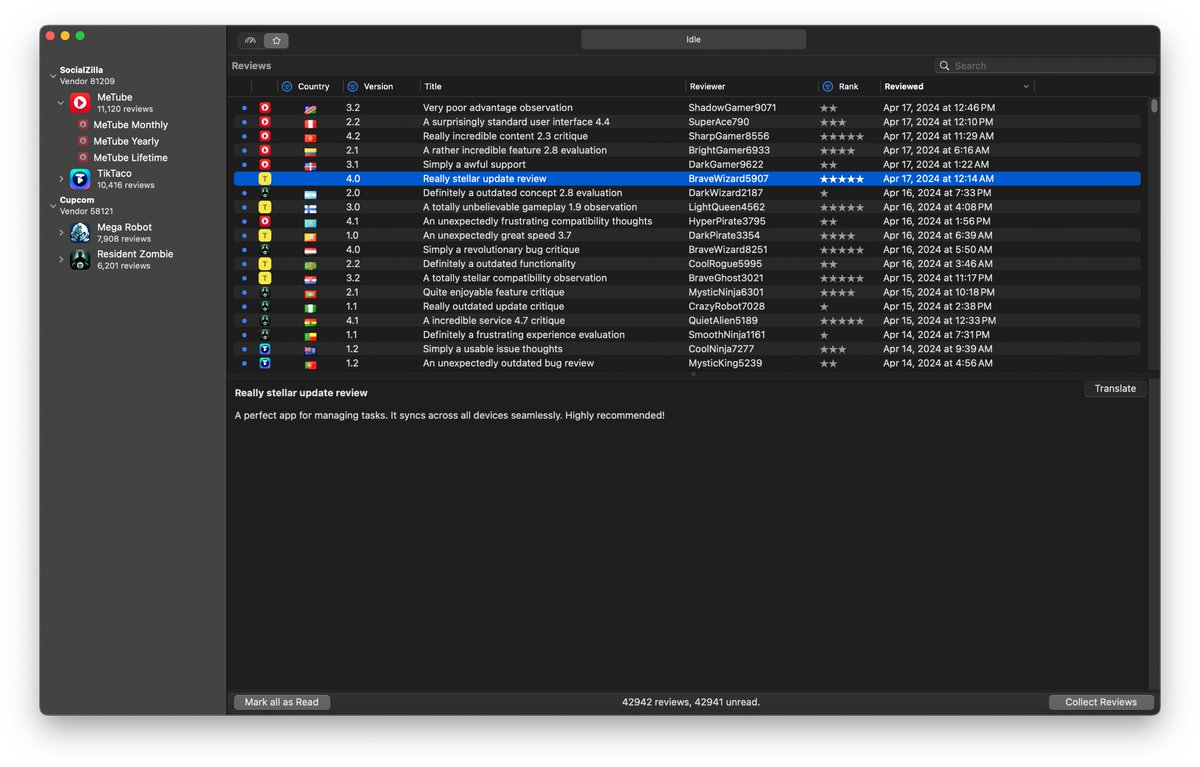Click the star rating in LightQueen4562's row
This screenshot has width=1200, height=767.
click(x=842, y=207)
